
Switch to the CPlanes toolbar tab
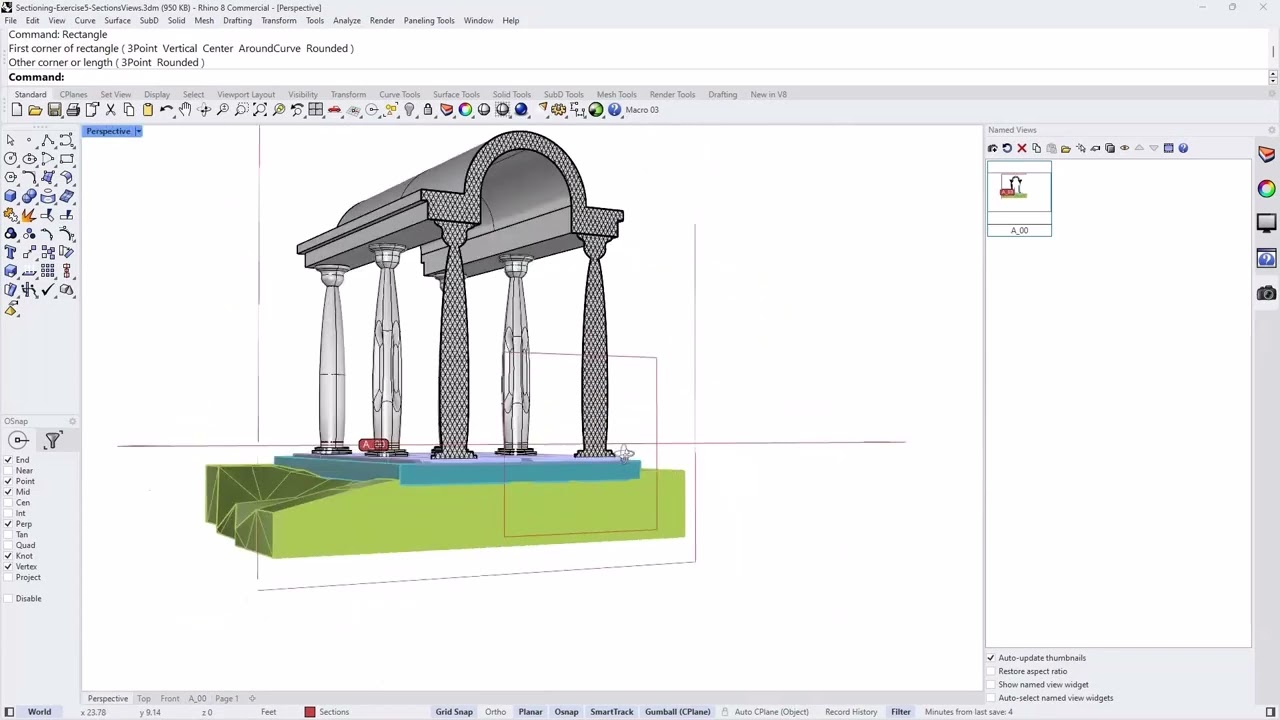73,95
